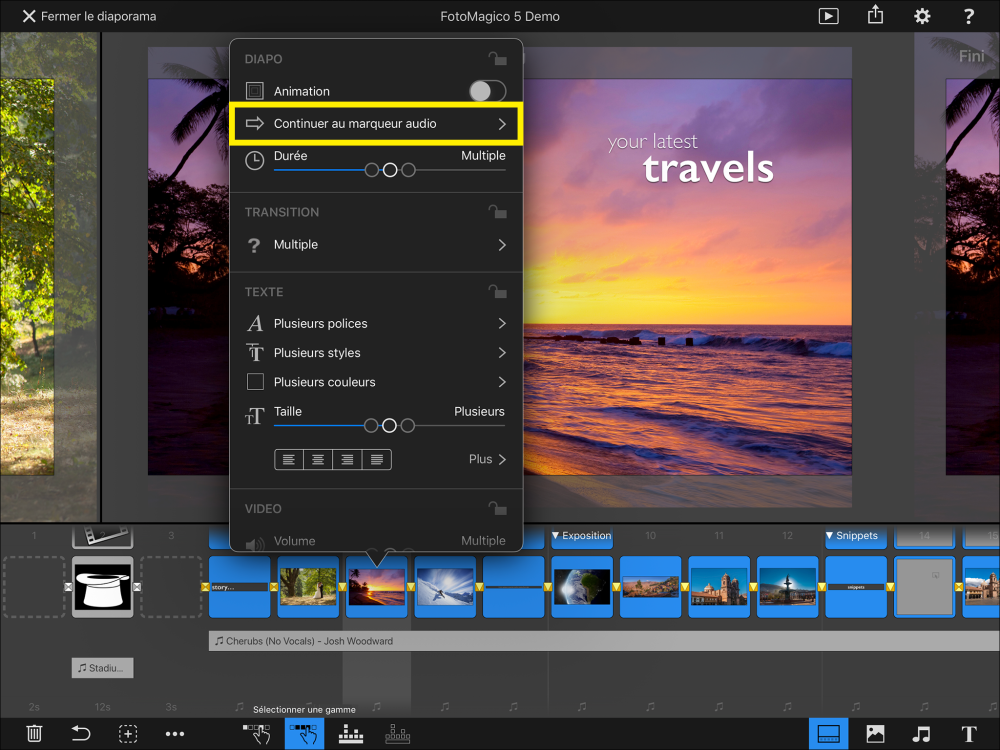Open the image browser icon
1000x750 pixels.
coord(875,733)
